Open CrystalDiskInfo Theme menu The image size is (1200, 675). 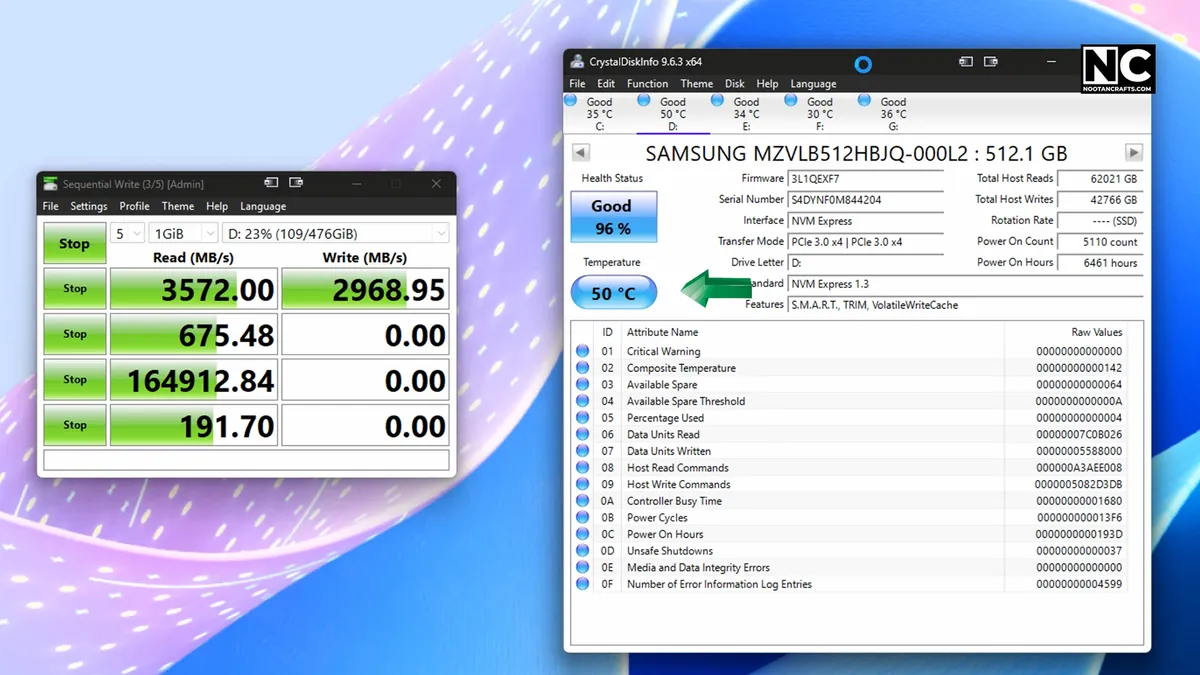696,84
